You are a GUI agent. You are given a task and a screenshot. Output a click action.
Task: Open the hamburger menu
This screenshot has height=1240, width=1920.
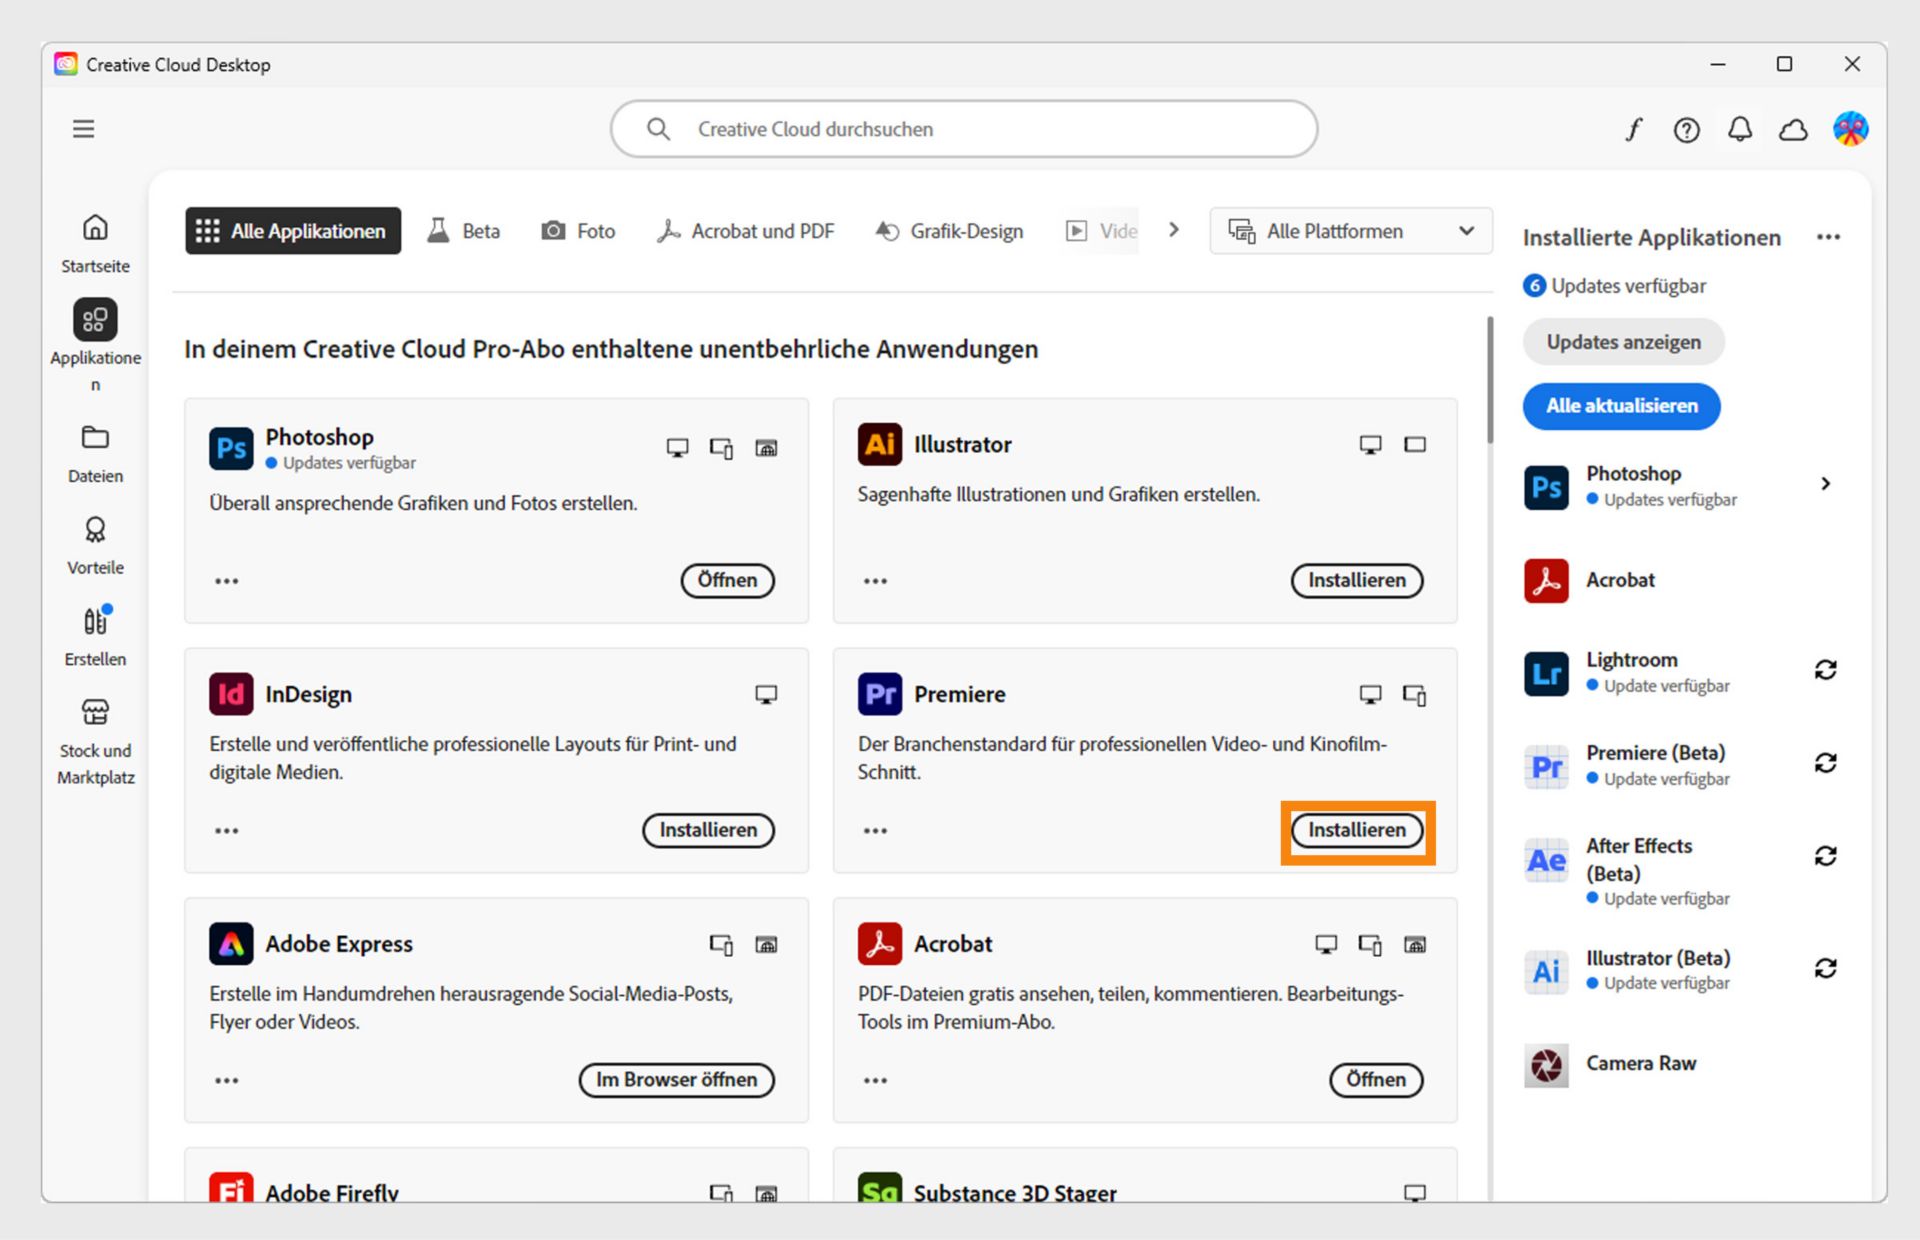pos(84,129)
